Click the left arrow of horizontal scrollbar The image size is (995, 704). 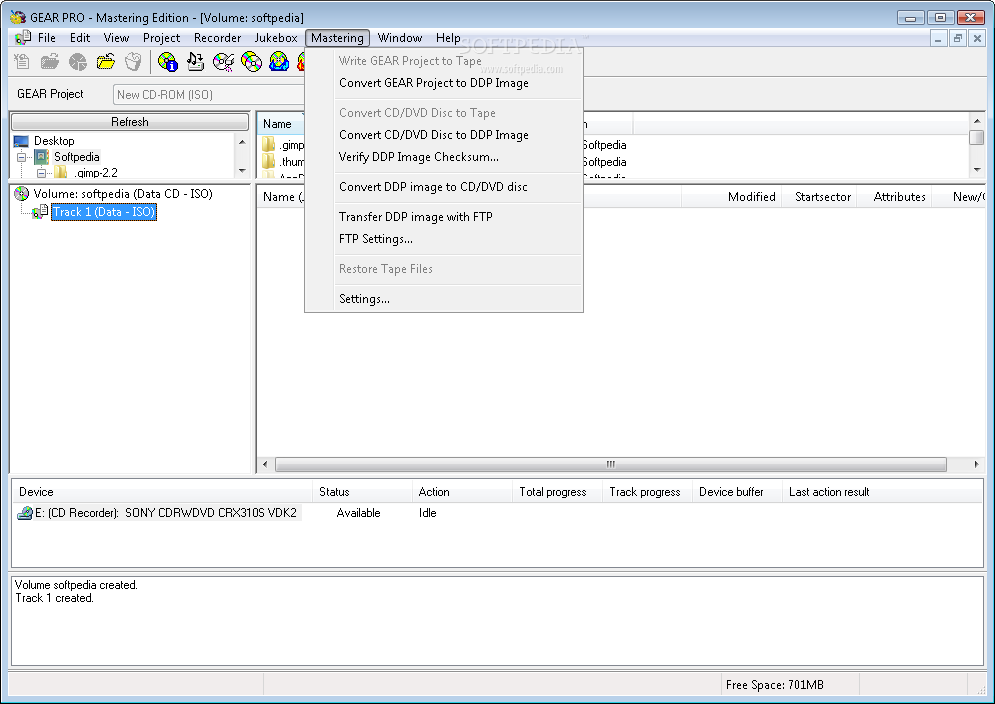265,465
